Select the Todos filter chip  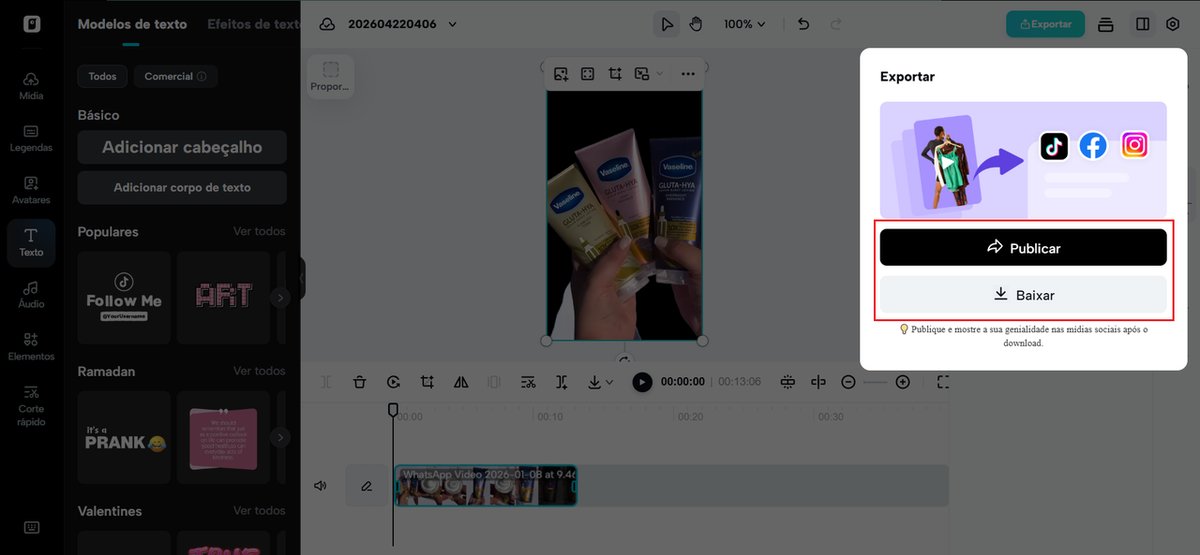coord(102,76)
